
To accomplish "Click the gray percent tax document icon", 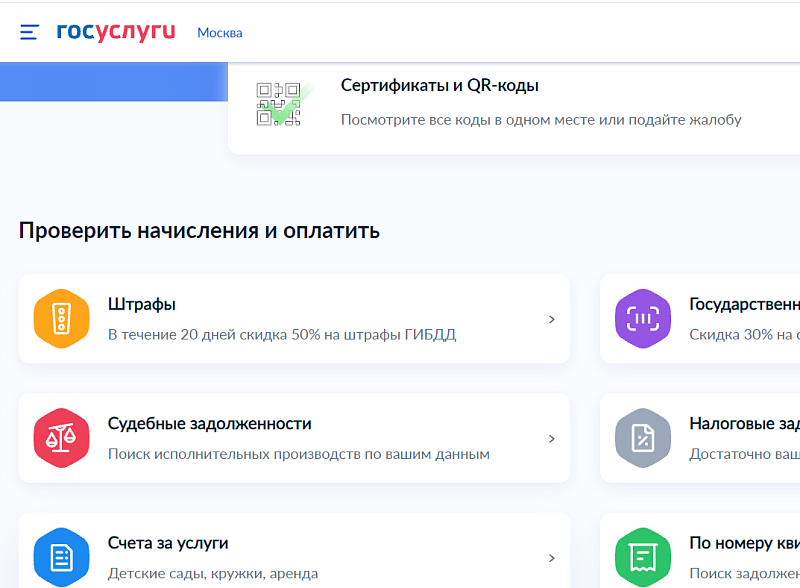I will point(642,438).
